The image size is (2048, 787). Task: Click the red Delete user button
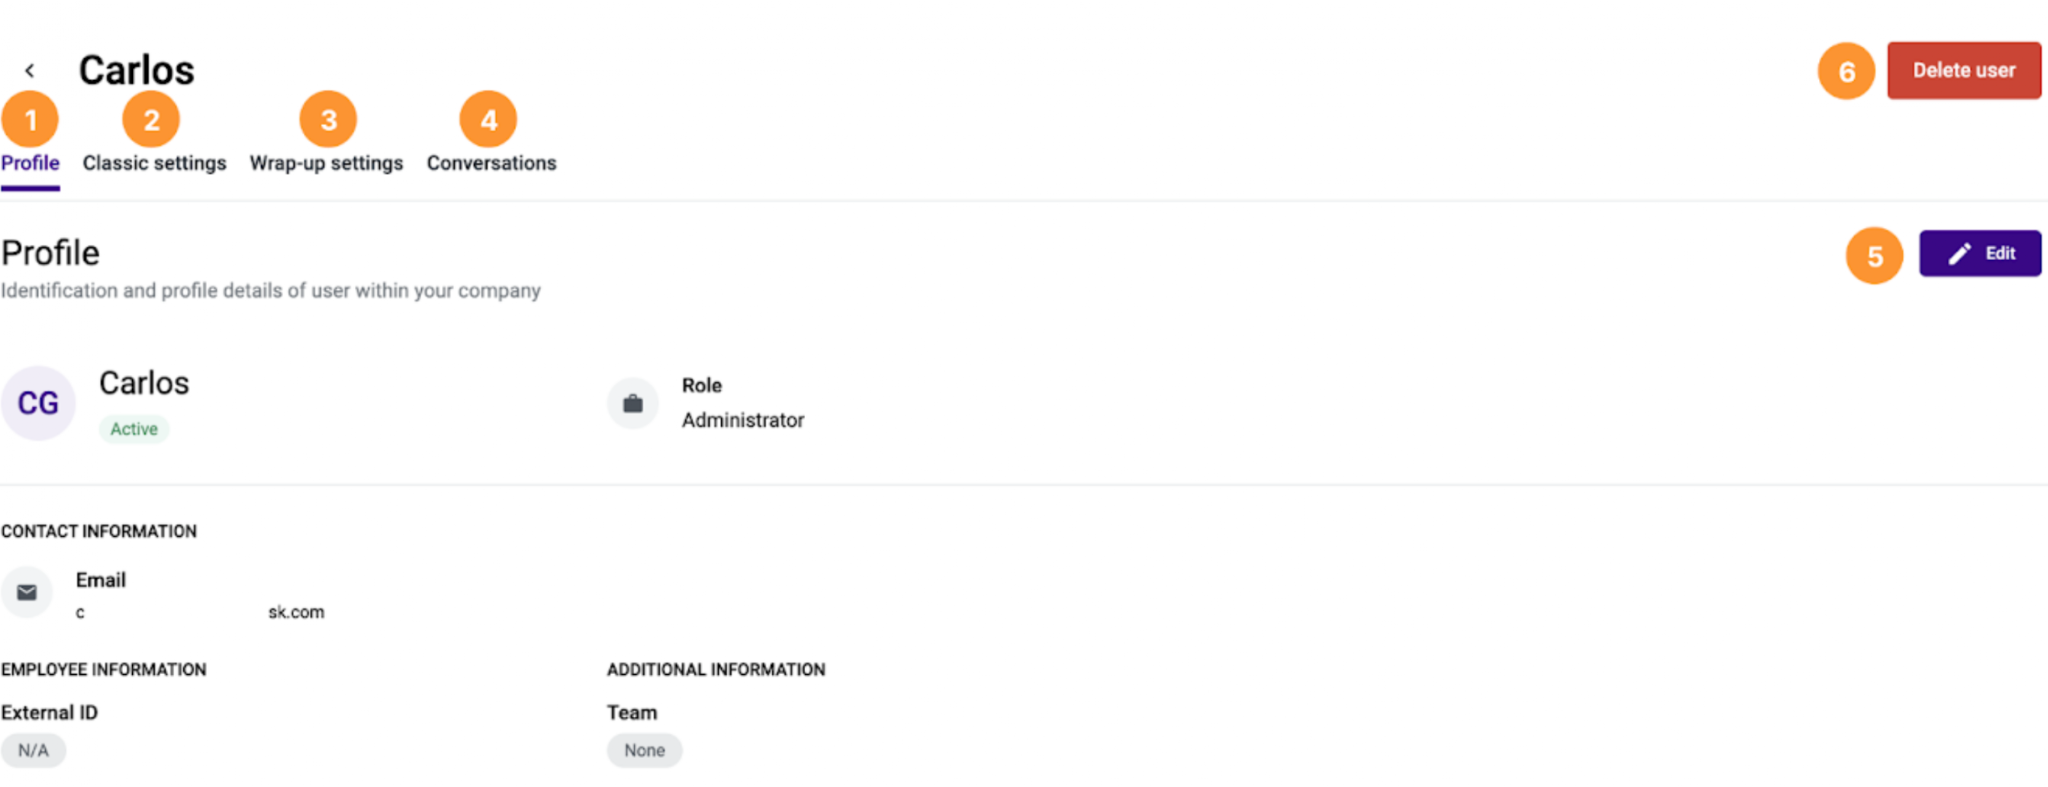tap(1964, 71)
